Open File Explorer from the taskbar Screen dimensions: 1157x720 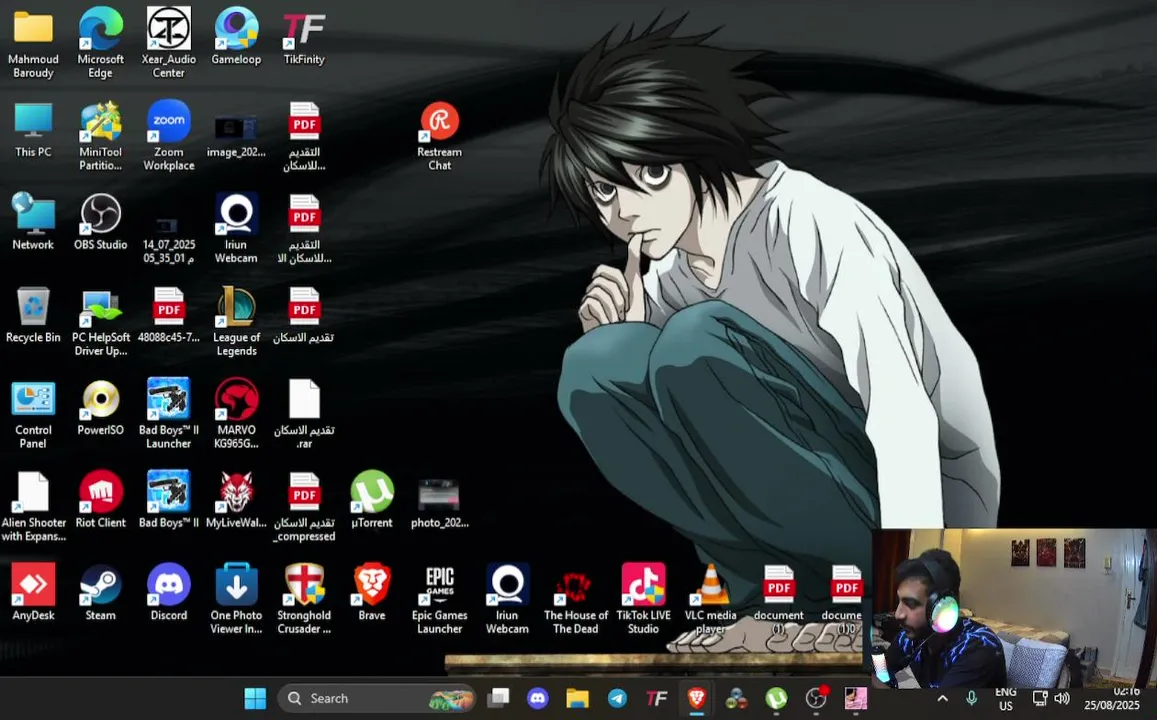[577, 698]
